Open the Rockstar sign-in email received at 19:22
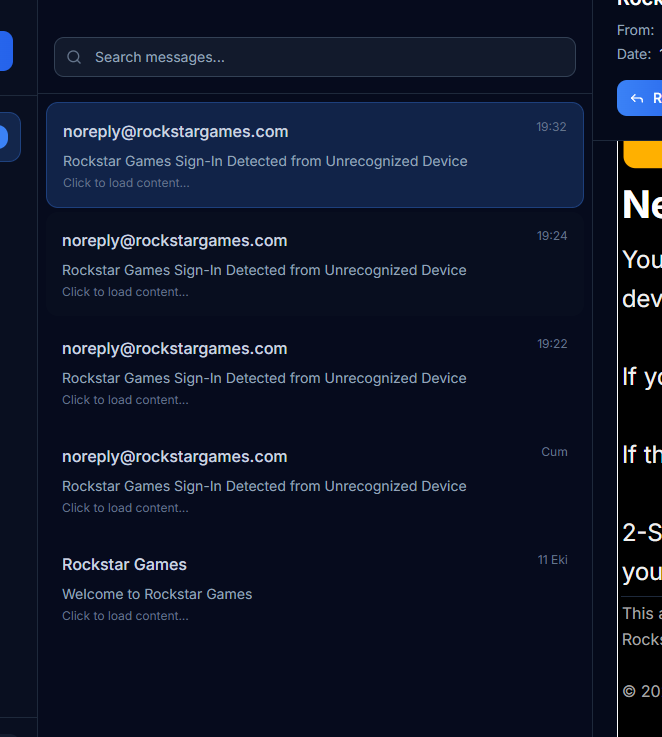The width and height of the screenshot is (662, 737). point(315,372)
